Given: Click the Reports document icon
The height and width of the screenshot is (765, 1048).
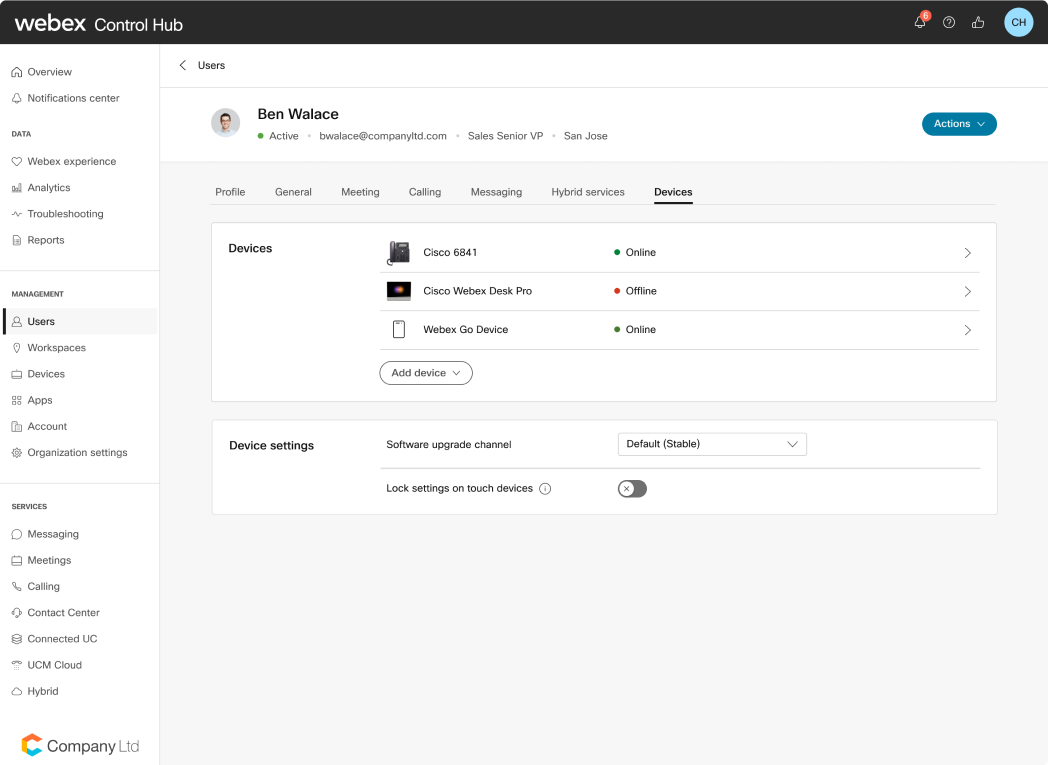Looking at the screenshot, I should coord(17,240).
